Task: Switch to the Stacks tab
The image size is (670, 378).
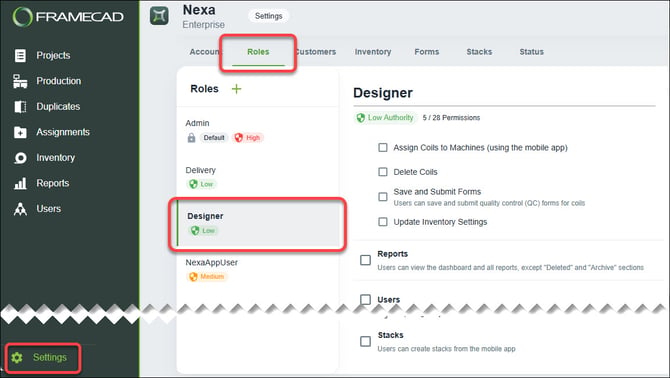Action: click(x=479, y=52)
